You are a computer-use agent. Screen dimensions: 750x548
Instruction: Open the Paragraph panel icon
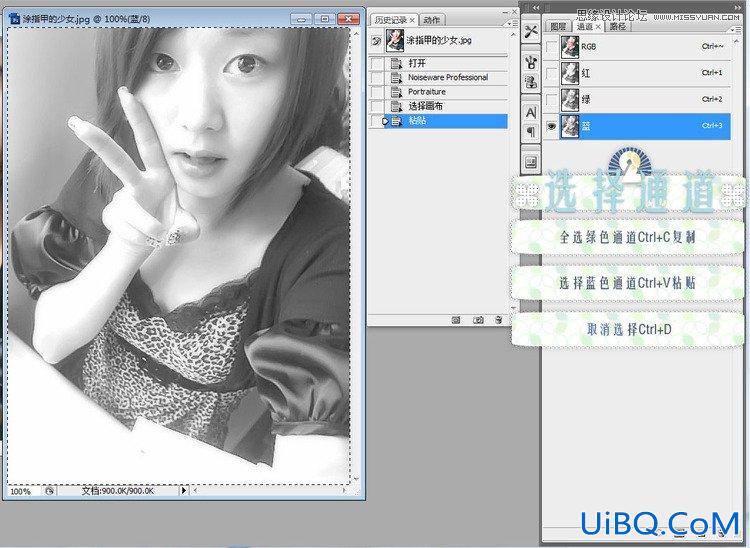[x=530, y=131]
